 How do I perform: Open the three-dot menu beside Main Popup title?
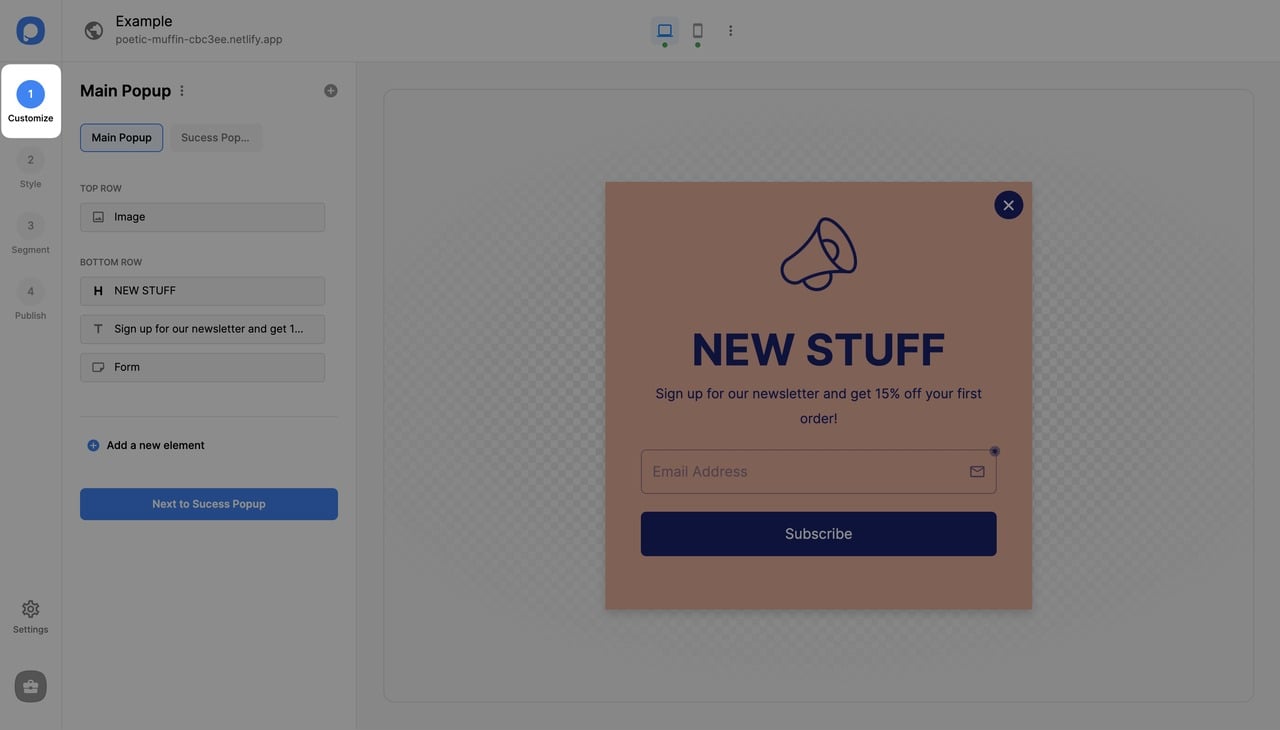[x=181, y=90]
